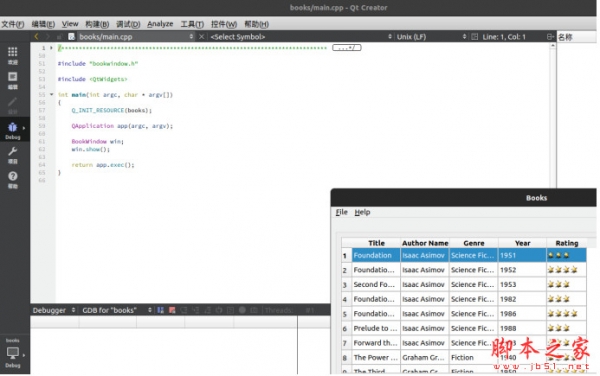Click the step into debugger icon
This screenshot has height=376, width=600.
(196, 310)
